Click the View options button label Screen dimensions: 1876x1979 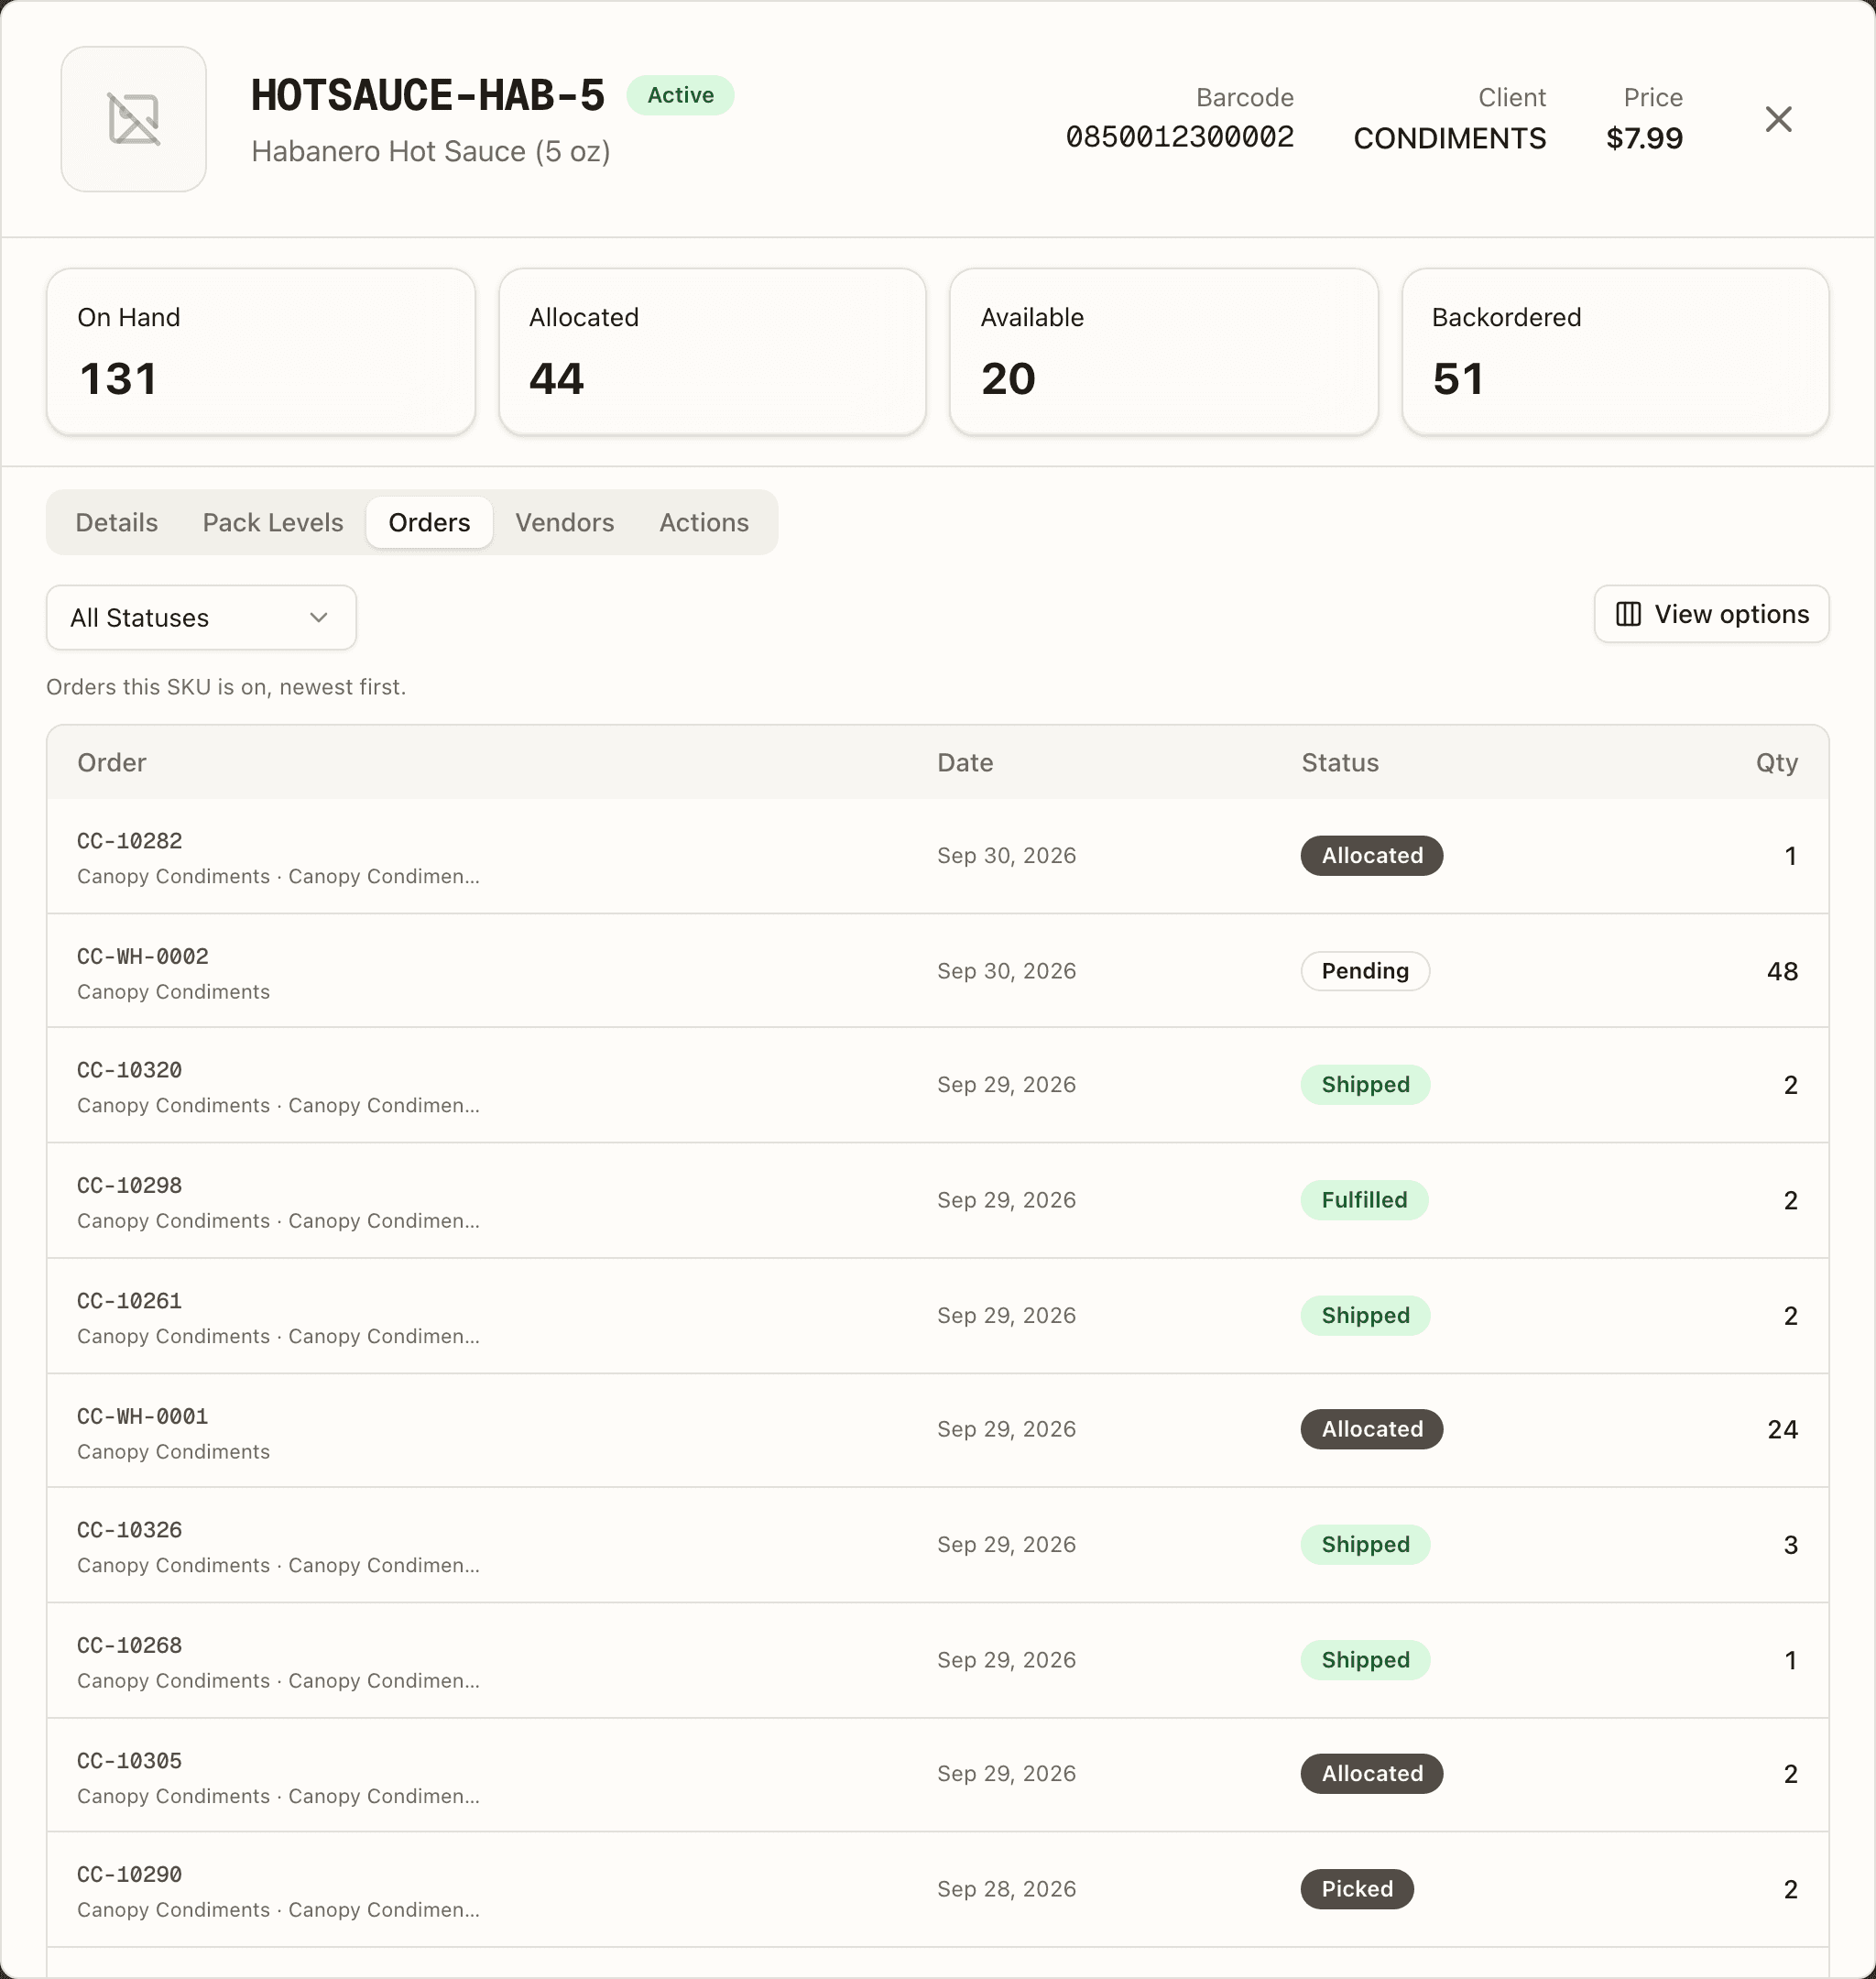pos(1731,614)
